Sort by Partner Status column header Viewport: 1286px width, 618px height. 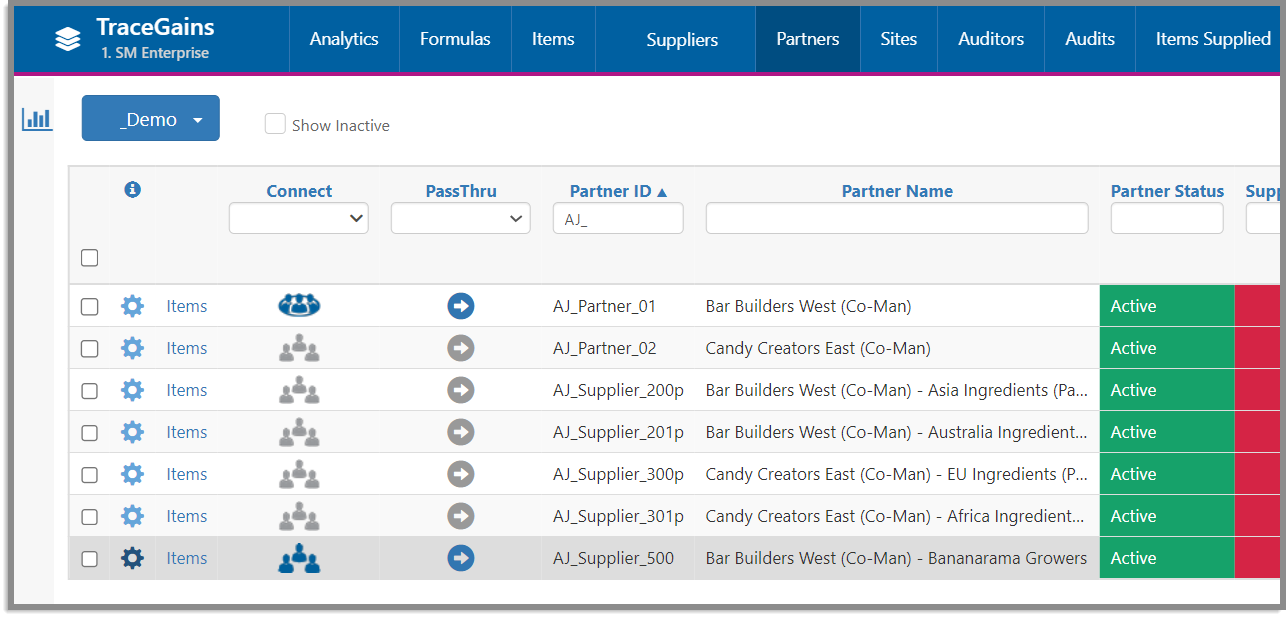coord(1167,191)
